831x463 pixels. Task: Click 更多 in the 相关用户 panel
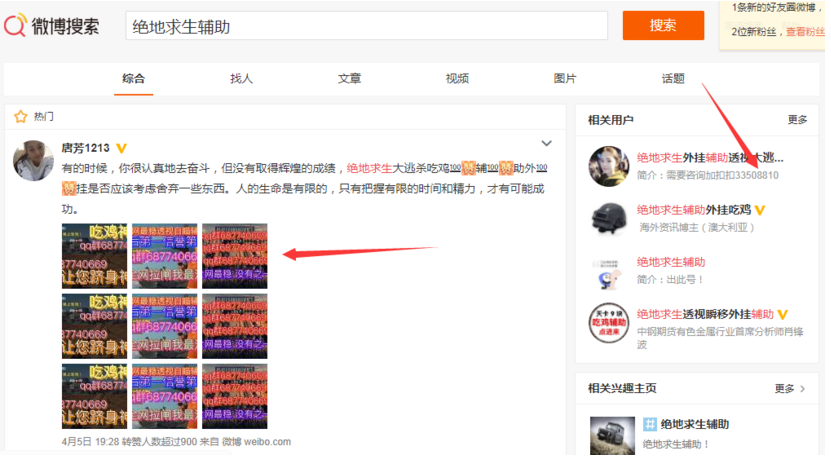[x=797, y=120]
